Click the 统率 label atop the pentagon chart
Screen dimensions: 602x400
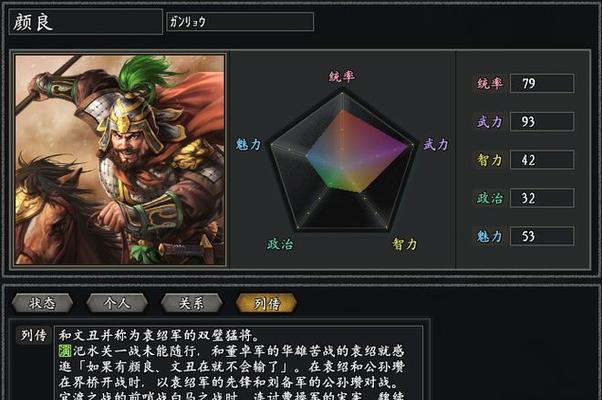(342, 76)
